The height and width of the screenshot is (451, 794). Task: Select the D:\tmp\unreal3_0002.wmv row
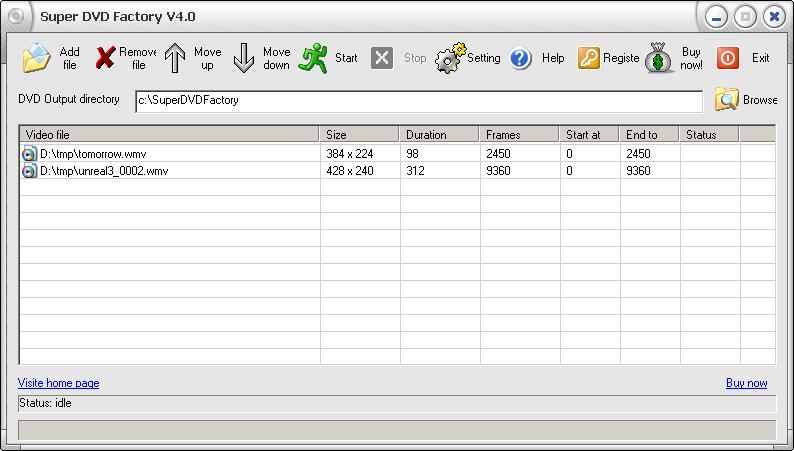pyautogui.click(x=398, y=171)
